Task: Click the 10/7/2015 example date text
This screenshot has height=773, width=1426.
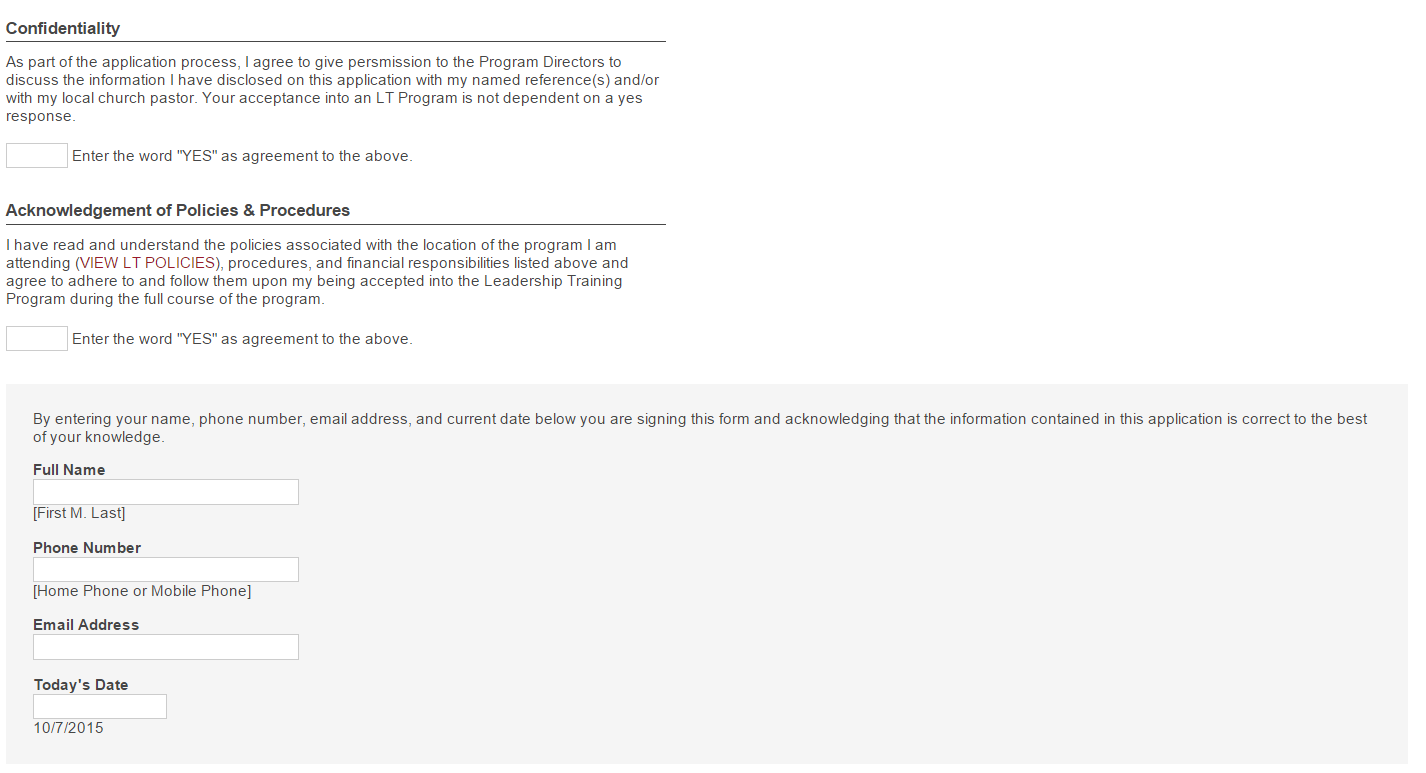Action: 68,728
